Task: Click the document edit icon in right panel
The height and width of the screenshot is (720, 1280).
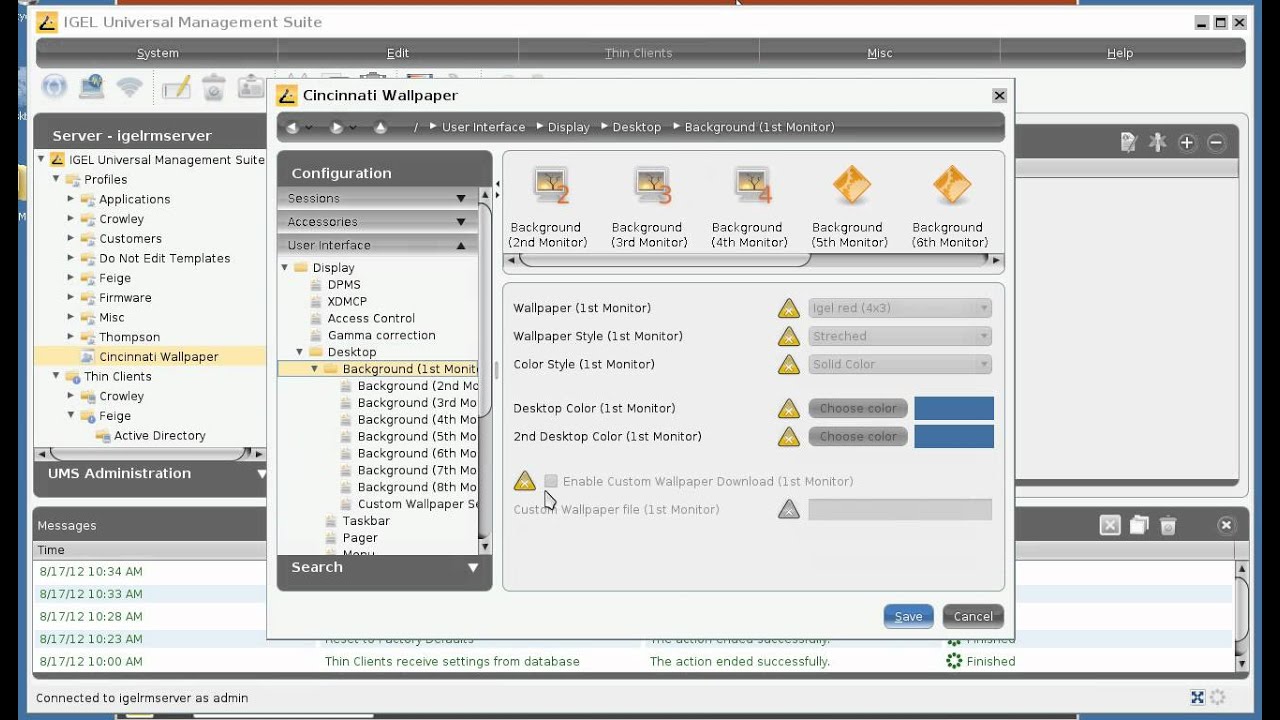Action: click(1129, 143)
